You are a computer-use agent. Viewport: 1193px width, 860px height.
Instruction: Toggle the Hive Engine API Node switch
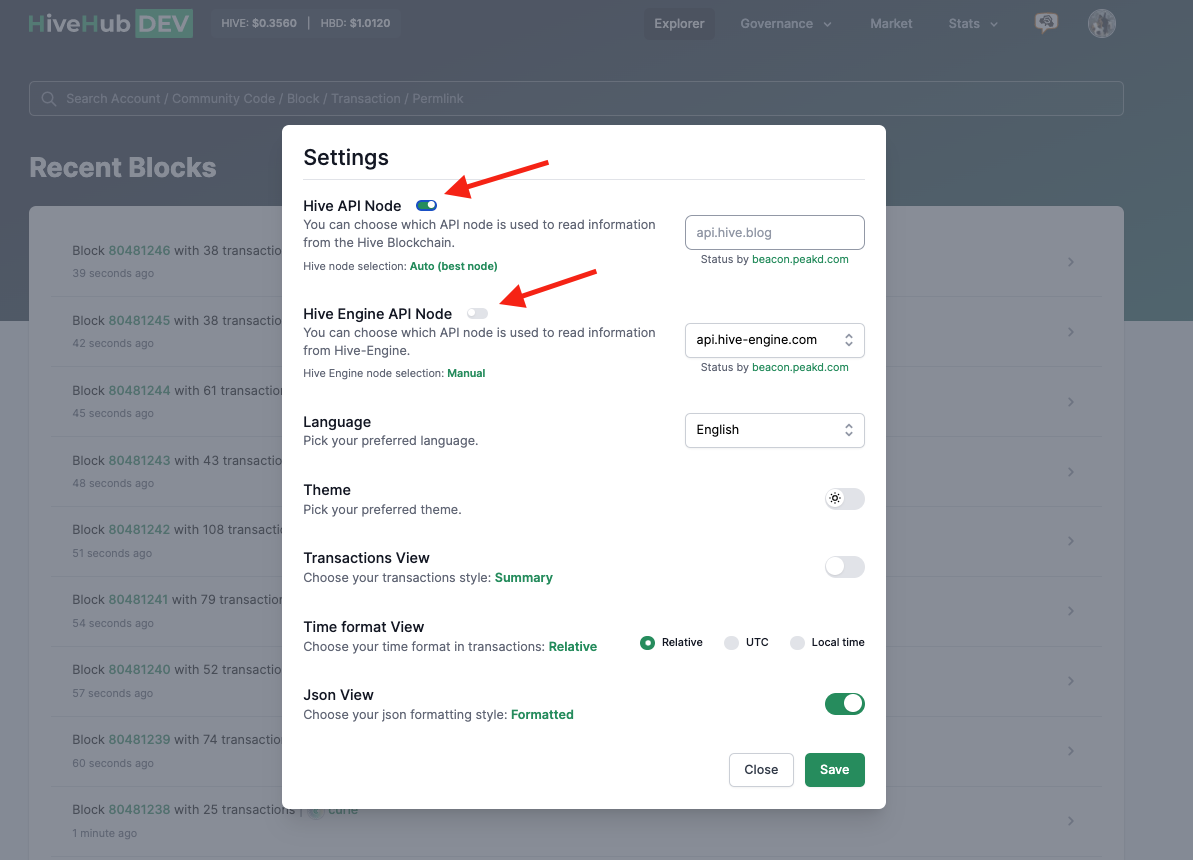click(x=477, y=314)
